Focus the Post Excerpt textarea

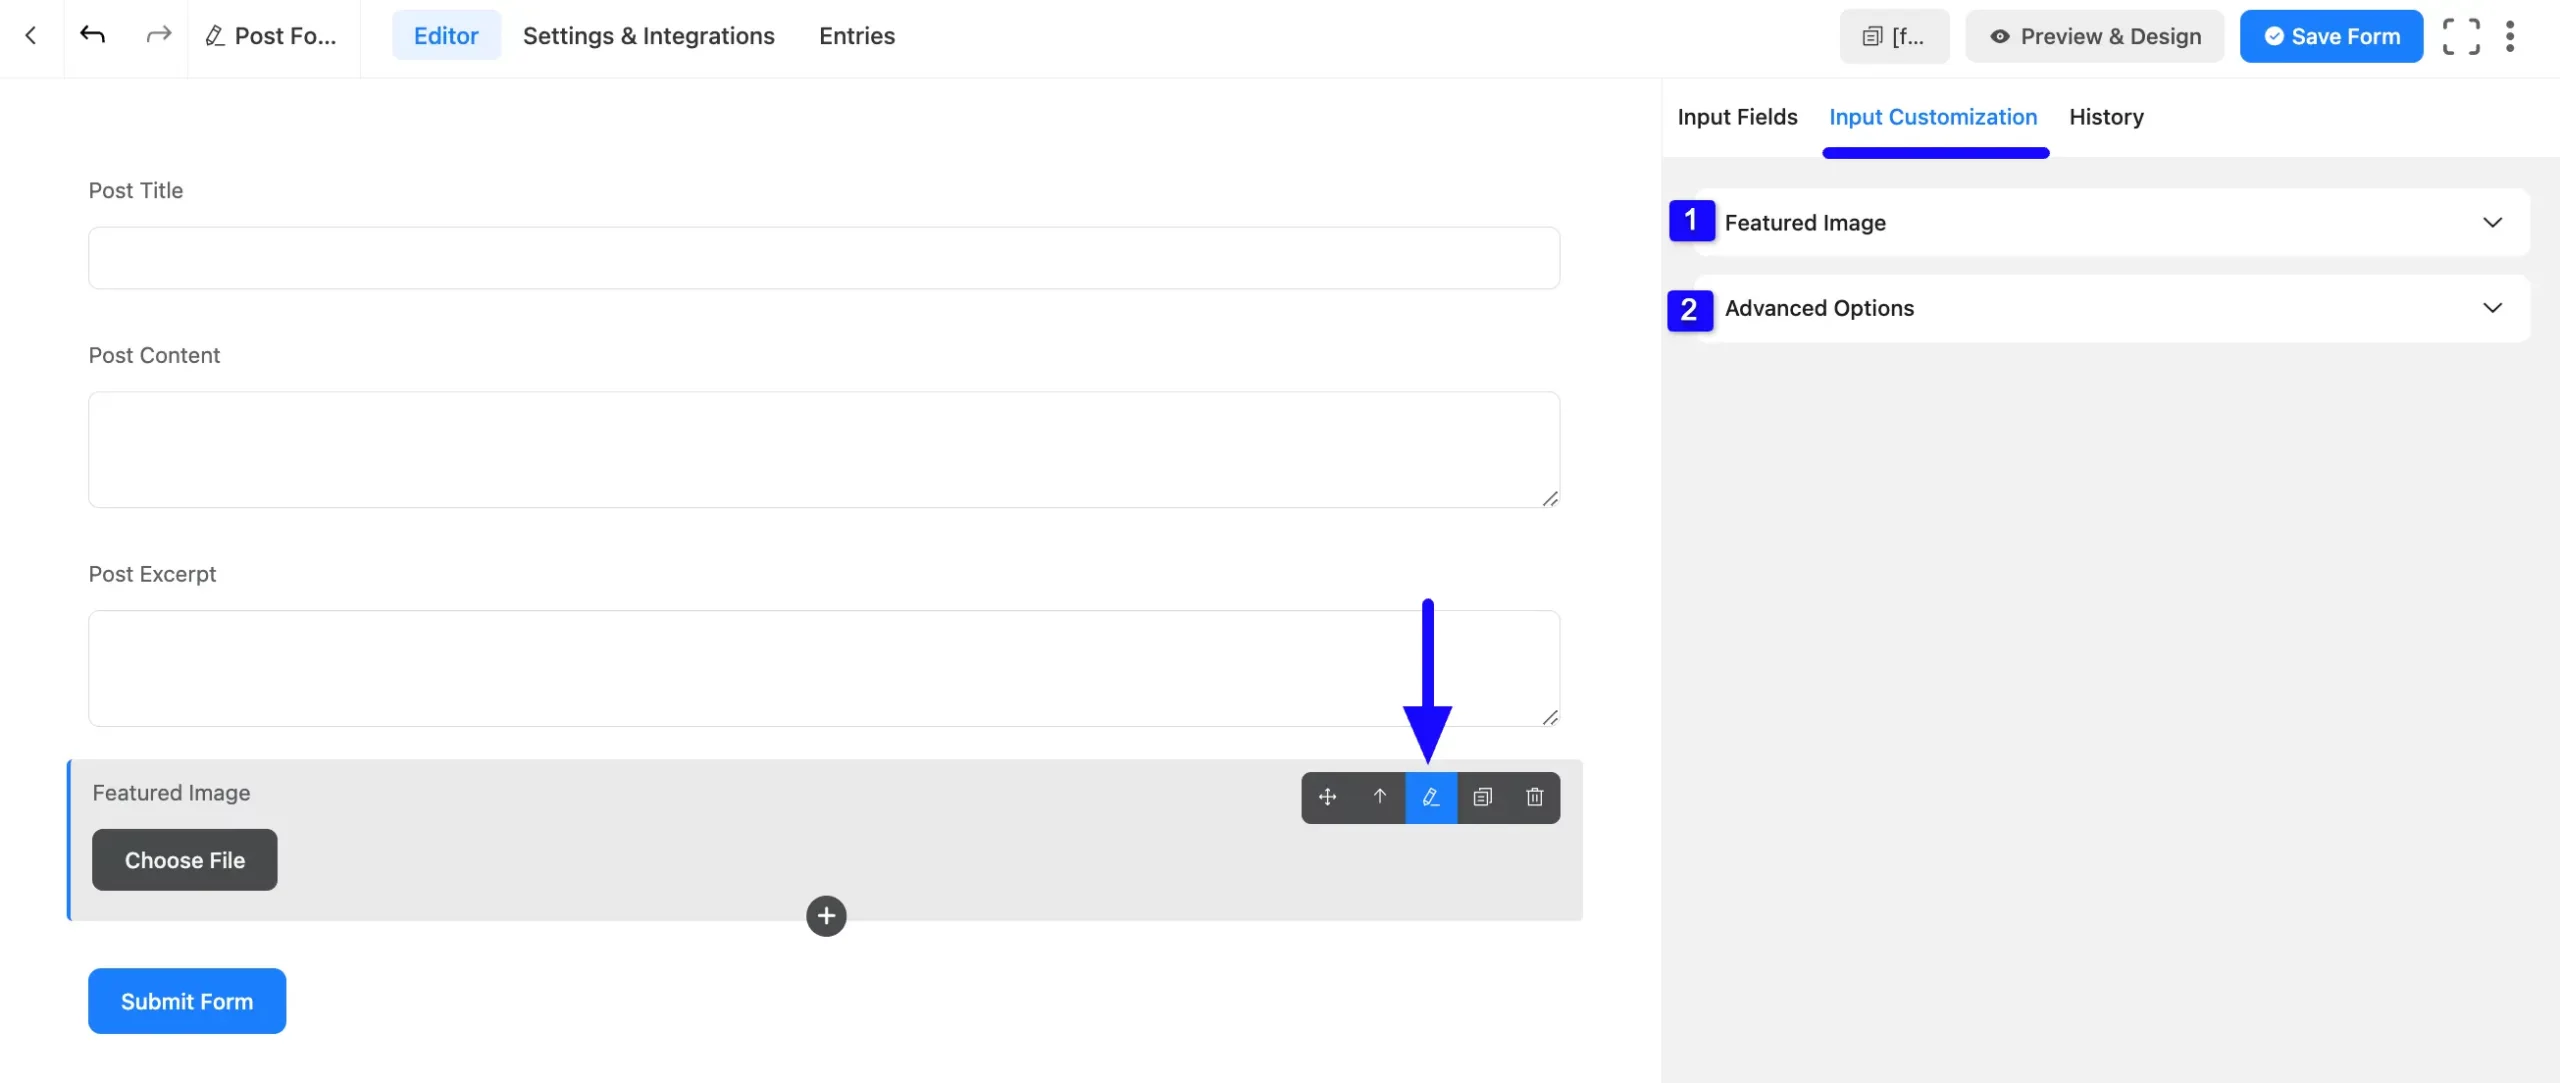(x=824, y=668)
